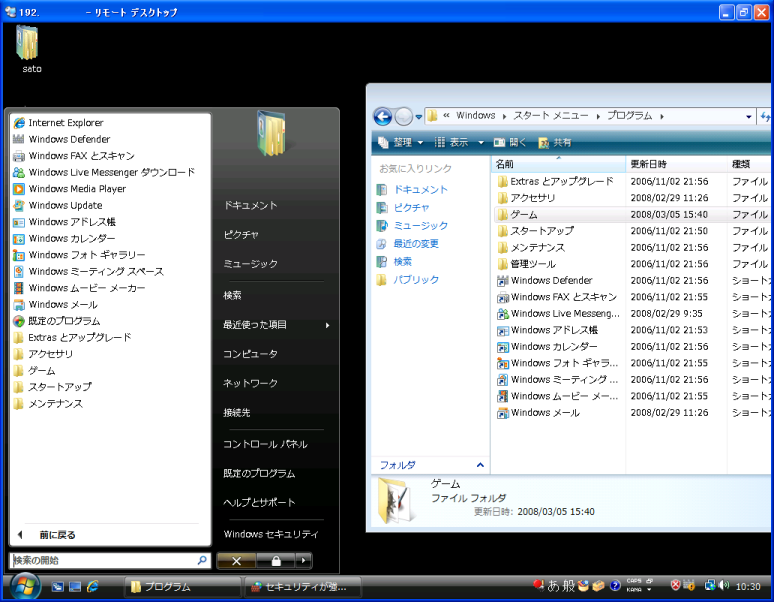Open the 整理 toolbar dropdown in Explorer
The image size is (774, 602).
click(400, 143)
